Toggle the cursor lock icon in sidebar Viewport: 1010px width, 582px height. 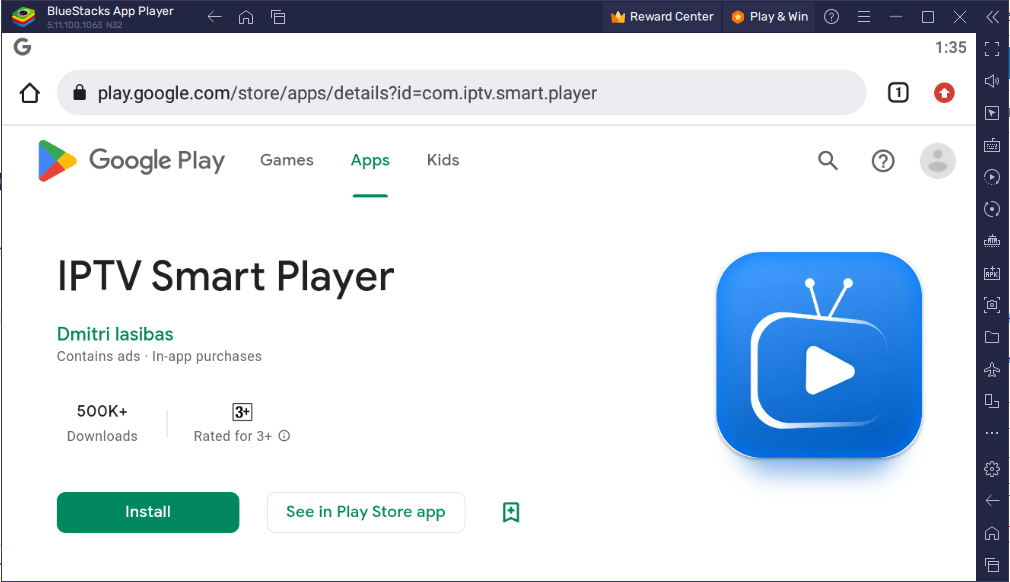tap(992, 113)
